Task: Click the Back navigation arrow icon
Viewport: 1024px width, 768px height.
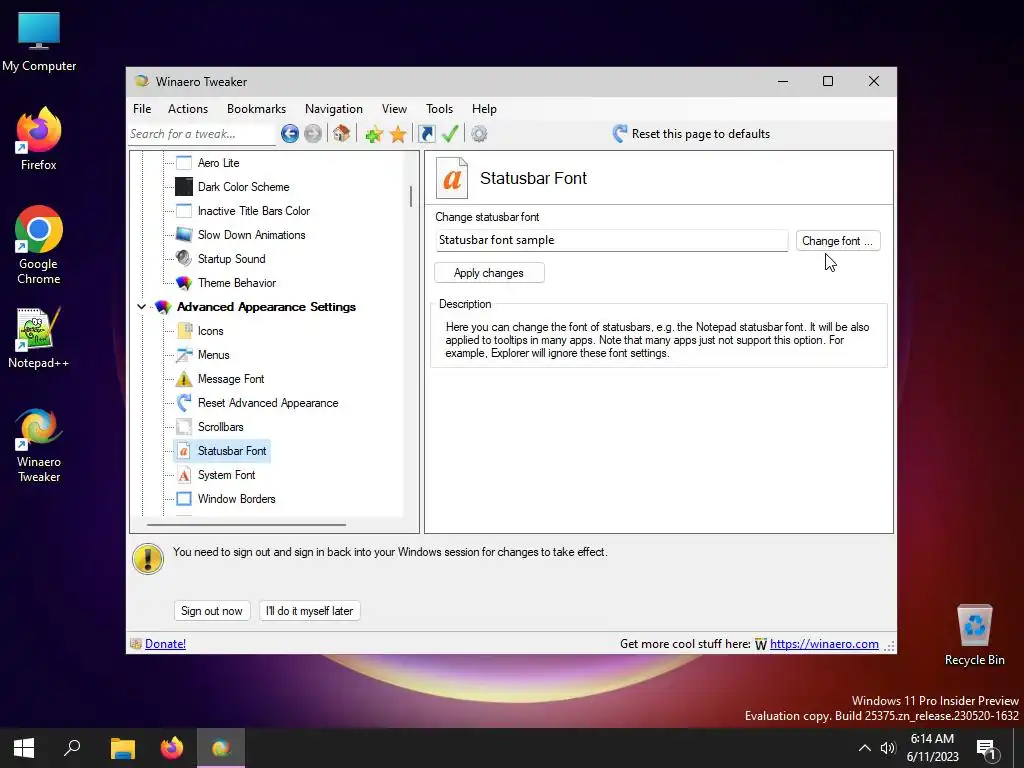Action: [290, 134]
